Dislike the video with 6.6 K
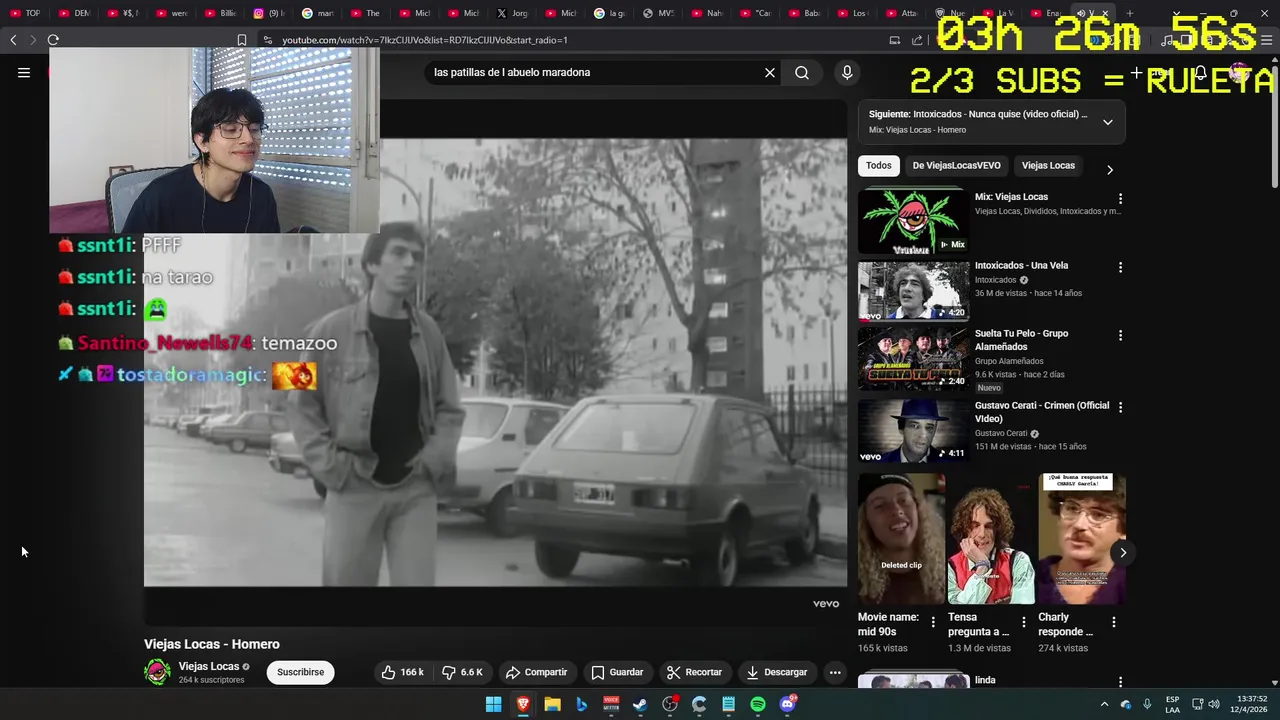The height and width of the screenshot is (720, 1280). 462,672
